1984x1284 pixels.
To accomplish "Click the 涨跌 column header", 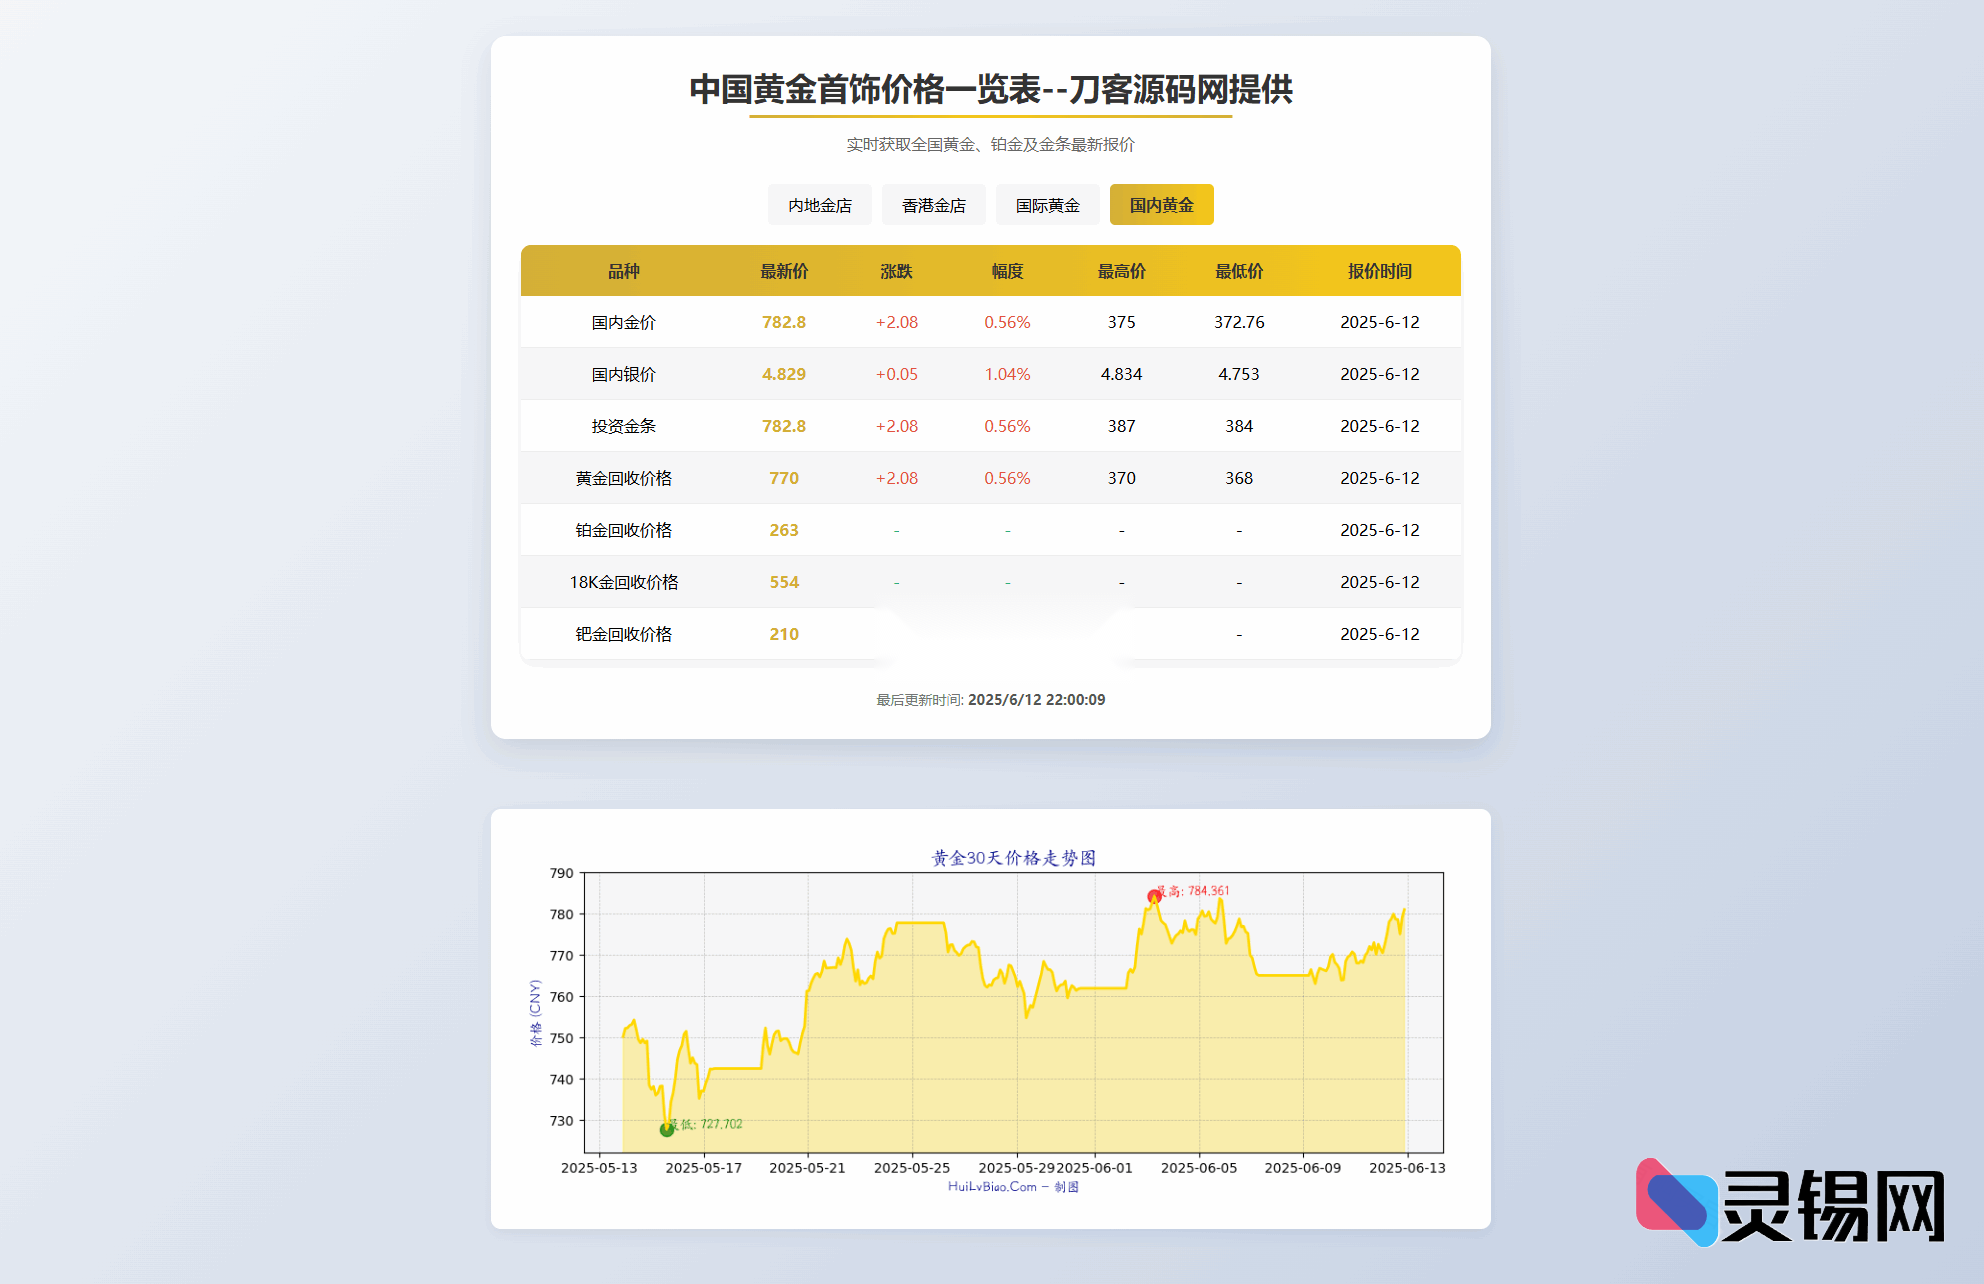I will tap(896, 270).
